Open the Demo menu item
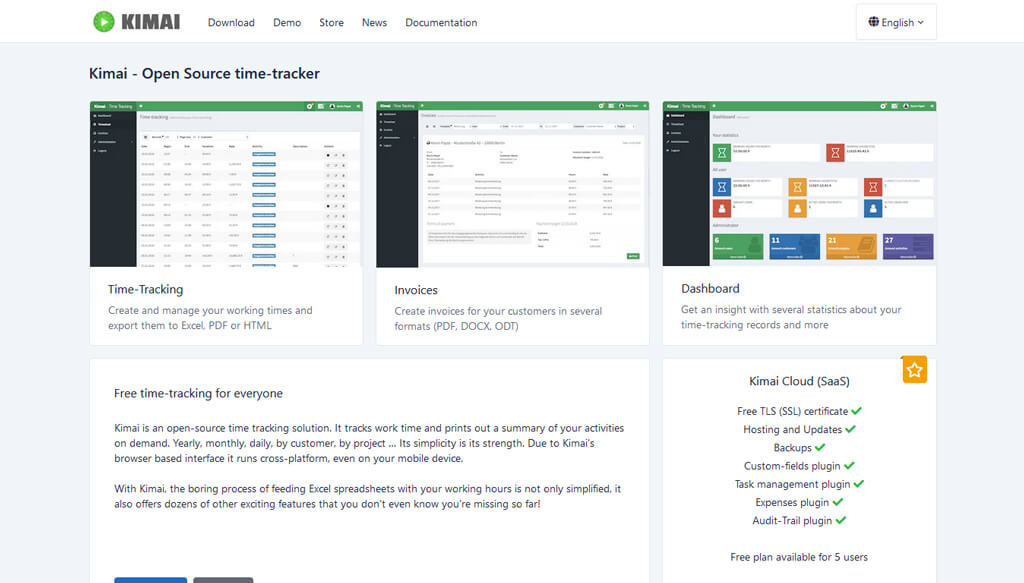 tap(287, 22)
